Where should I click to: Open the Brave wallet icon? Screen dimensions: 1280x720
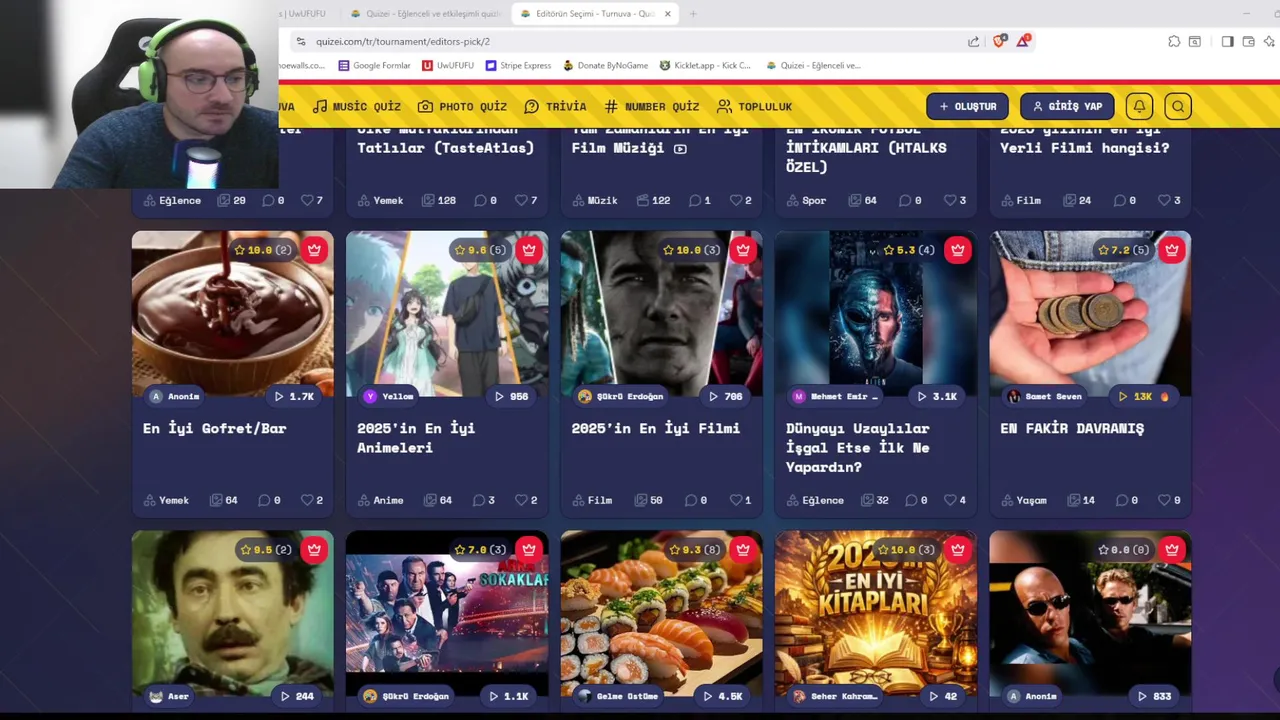pyautogui.click(x=1248, y=41)
